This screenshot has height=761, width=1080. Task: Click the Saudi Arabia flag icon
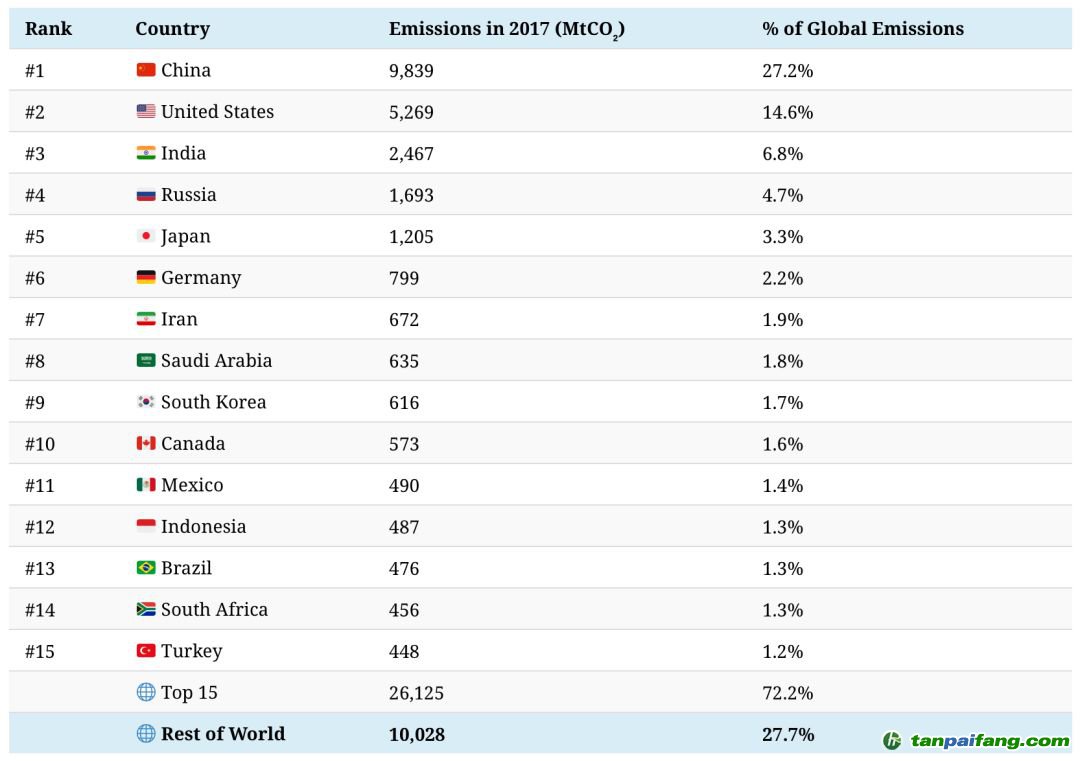[146, 360]
